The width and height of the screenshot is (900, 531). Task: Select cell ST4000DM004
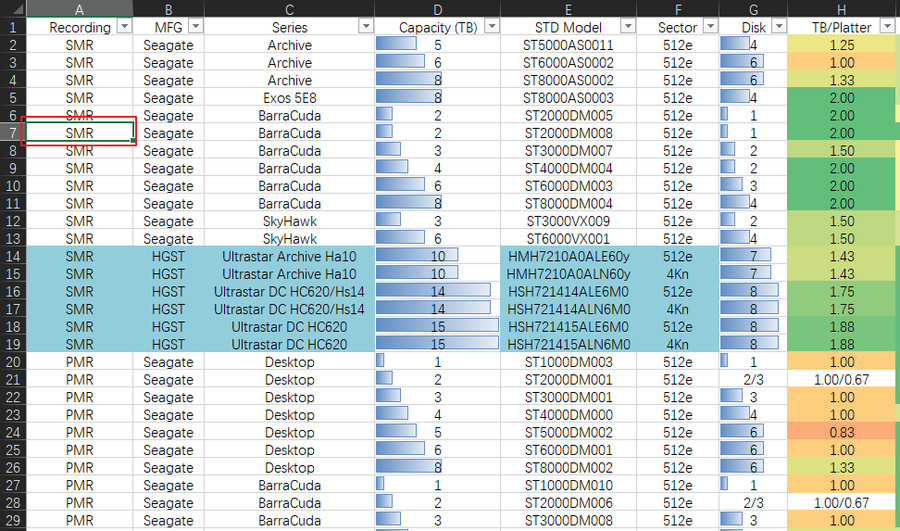(x=568, y=168)
